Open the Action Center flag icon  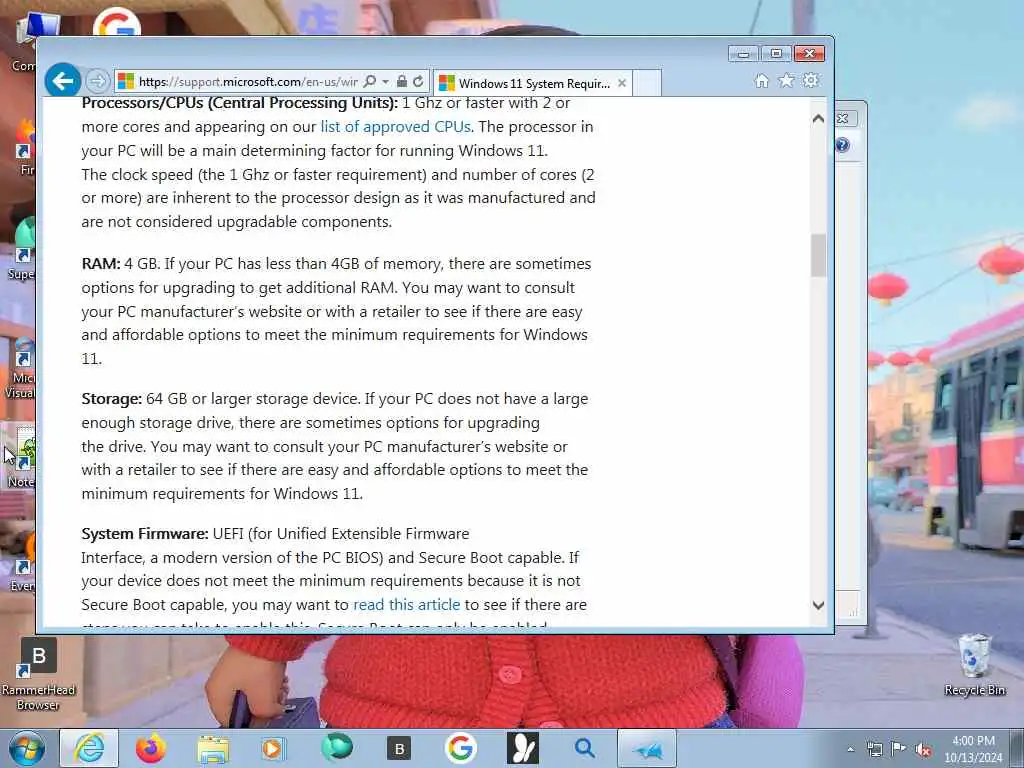click(899, 749)
